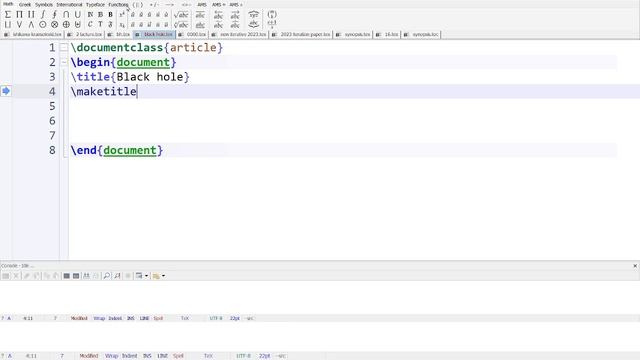The height and width of the screenshot is (360, 640).
Task: Open the Functions tab
Action: tap(118, 4)
